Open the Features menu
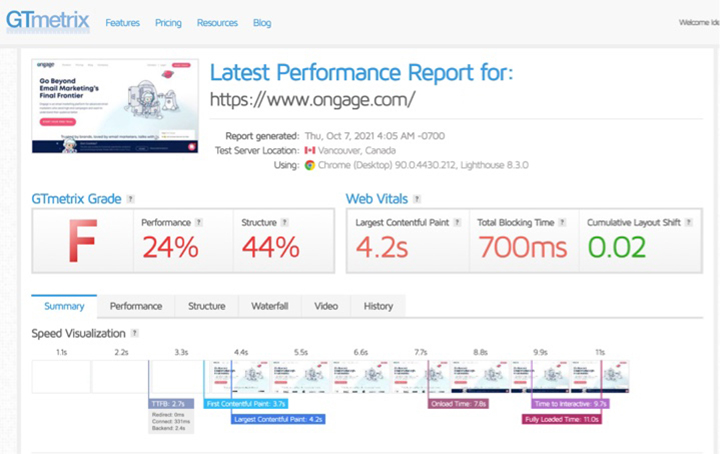The height and width of the screenshot is (454, 720). tap(123, 22)
